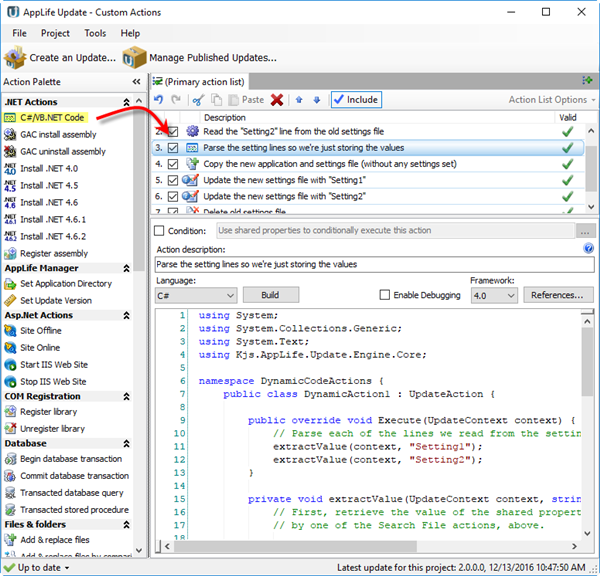Open the File menu

click(19, 33)
